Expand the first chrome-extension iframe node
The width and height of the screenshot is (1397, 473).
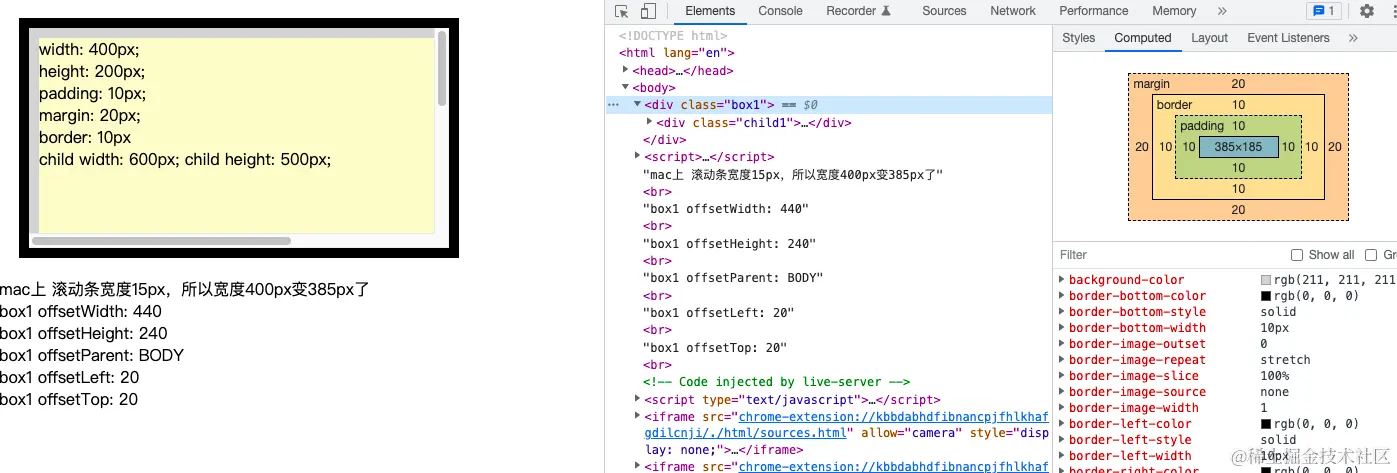click(x=637, y=416)
